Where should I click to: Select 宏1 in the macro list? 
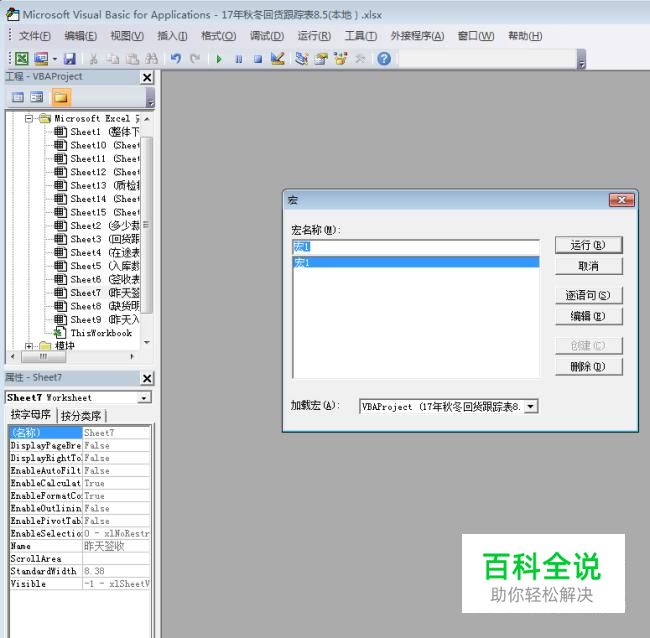pyautogui.click(x=416, y=262)
